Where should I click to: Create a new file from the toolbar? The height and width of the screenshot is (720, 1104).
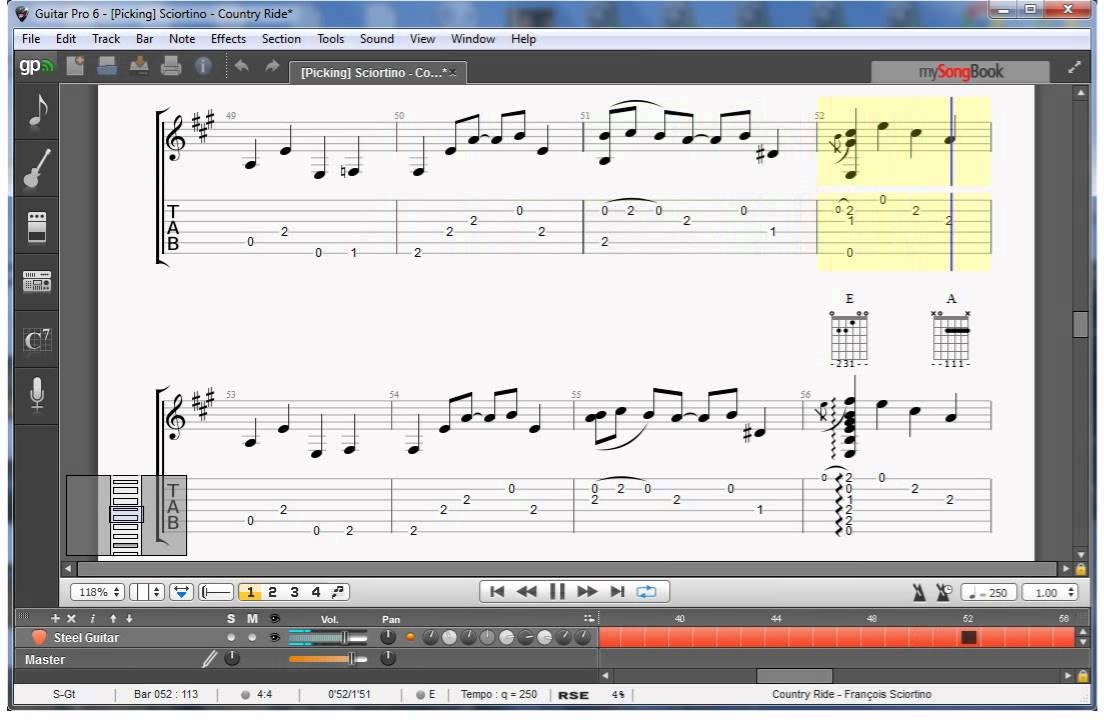coord(75,66)
